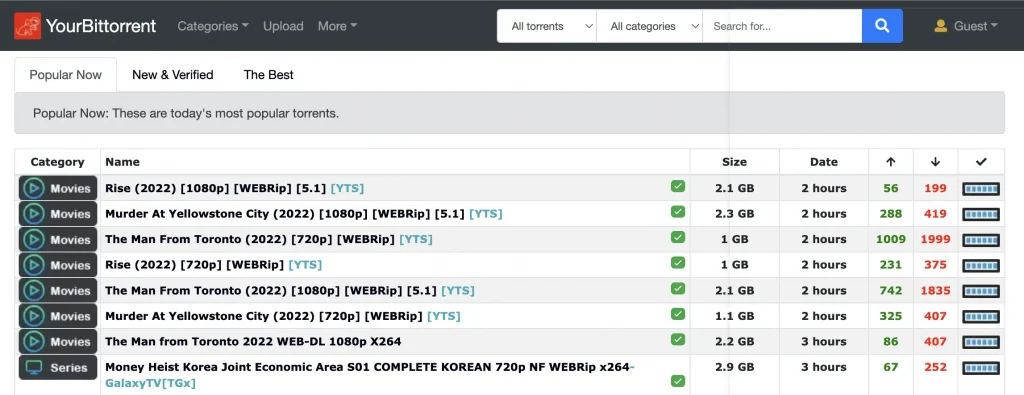Click verified green check for Rise 1080p

point(678,187)
